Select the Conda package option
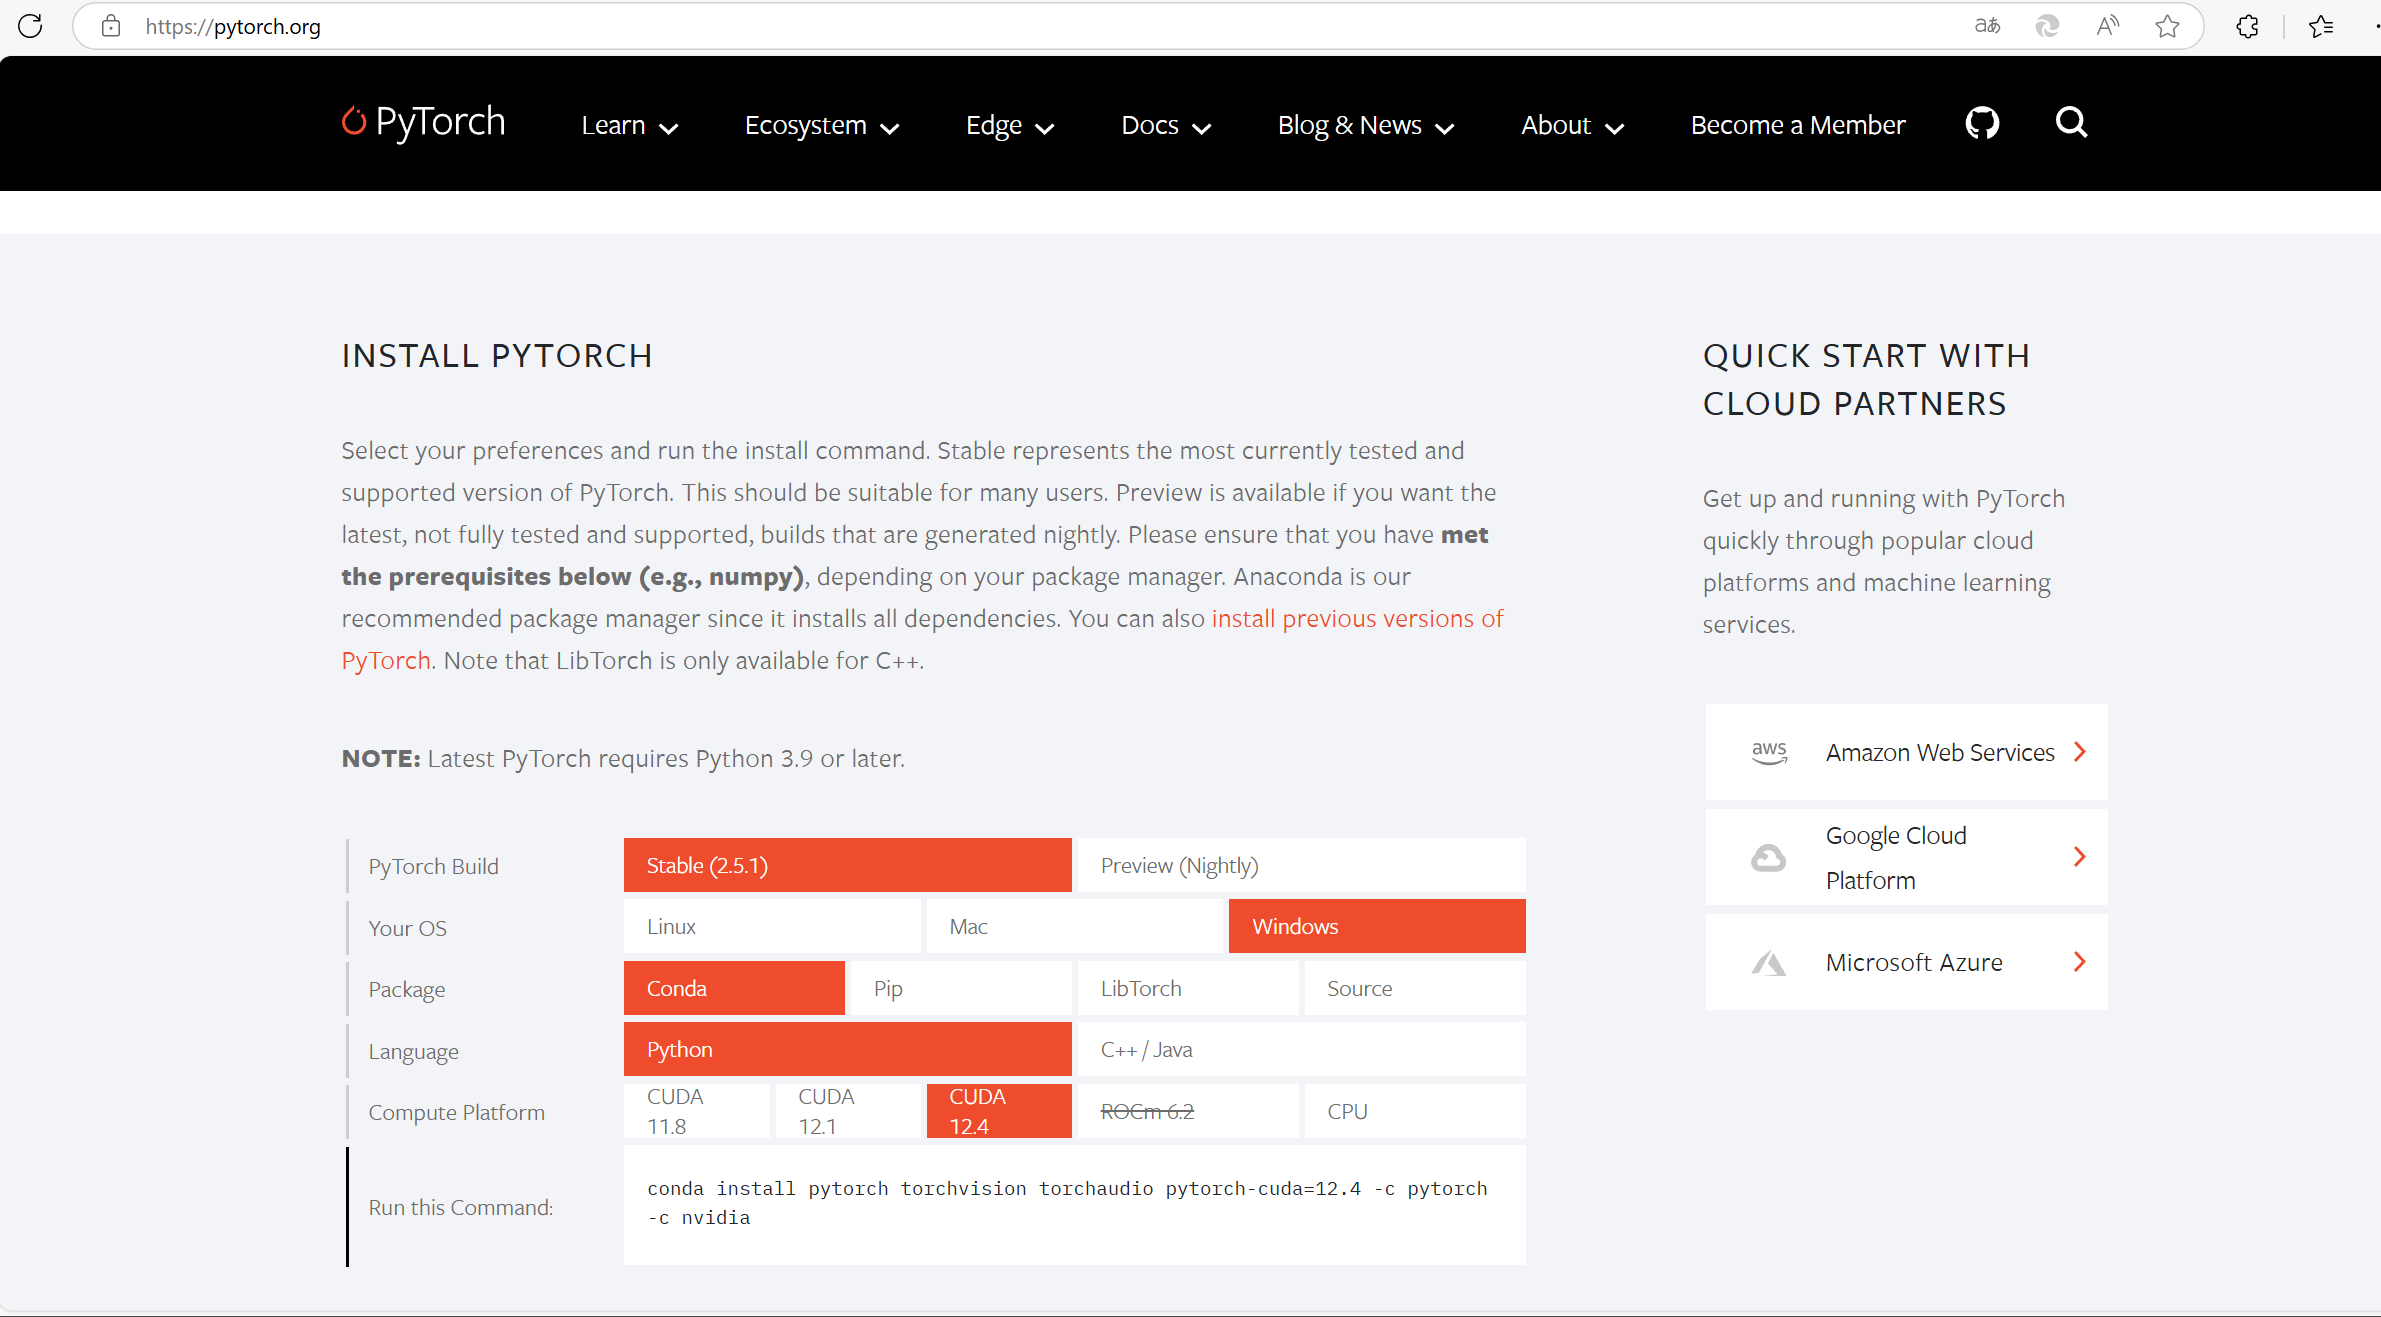The width and height of the screenshot is (2381, 1317). [734, 988]
